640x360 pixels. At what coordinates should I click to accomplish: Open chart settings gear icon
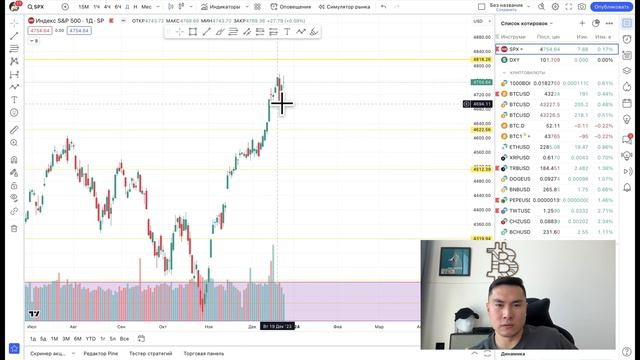point(555,7)
